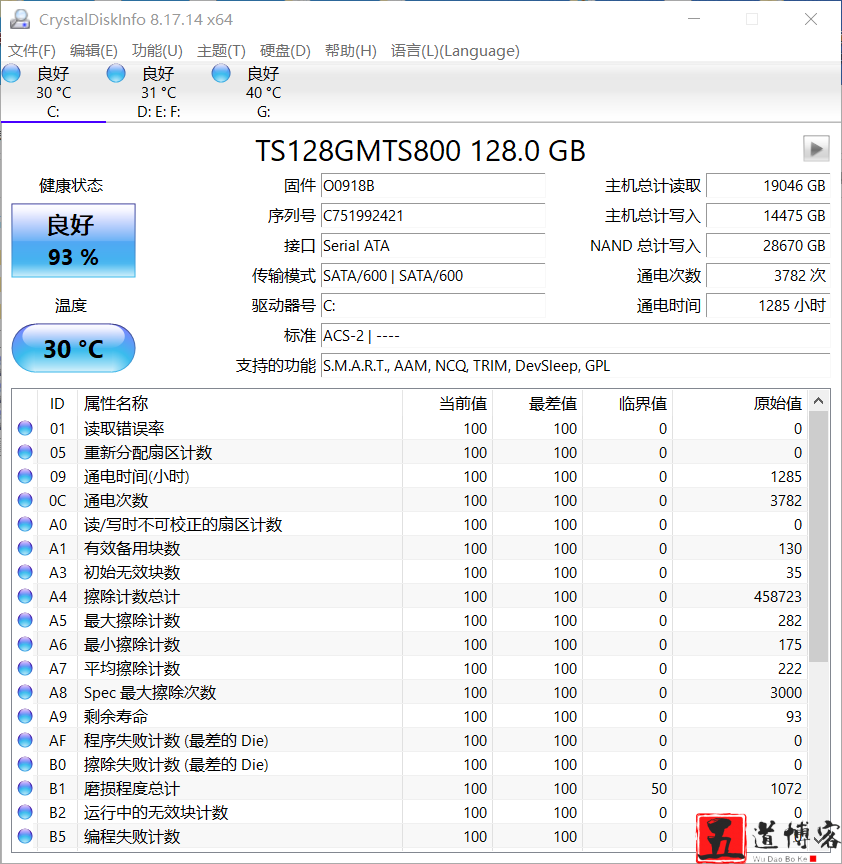Open the 功能(U) menu
The width and height of the screenshot is (842, 864).
pyautogui.click(x=157, y=51)
